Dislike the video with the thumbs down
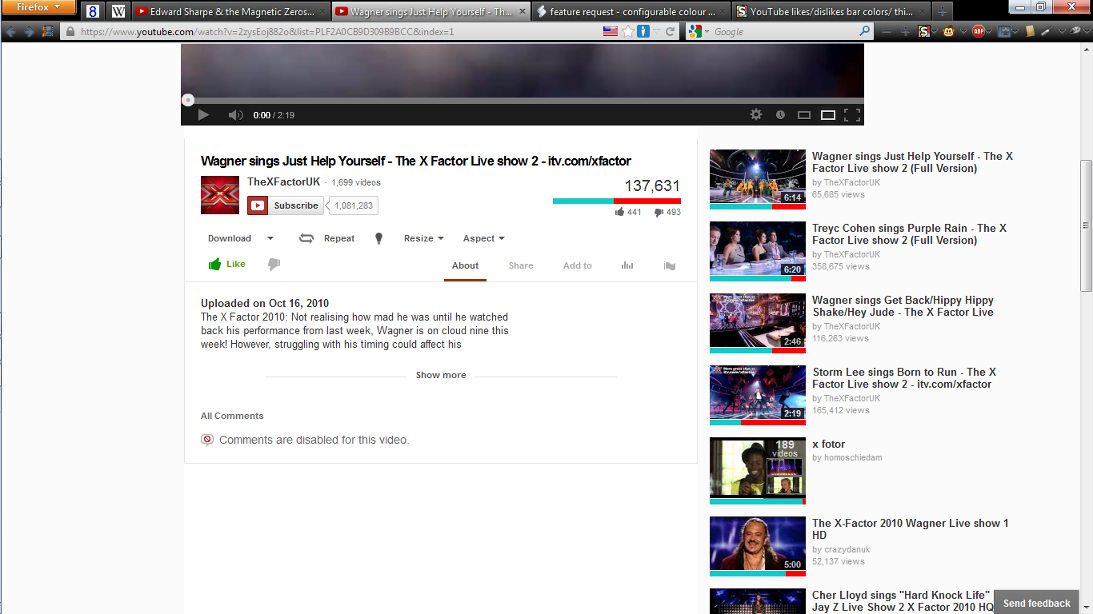Viewport: 1093px width, 614px height. pos(272,264)
